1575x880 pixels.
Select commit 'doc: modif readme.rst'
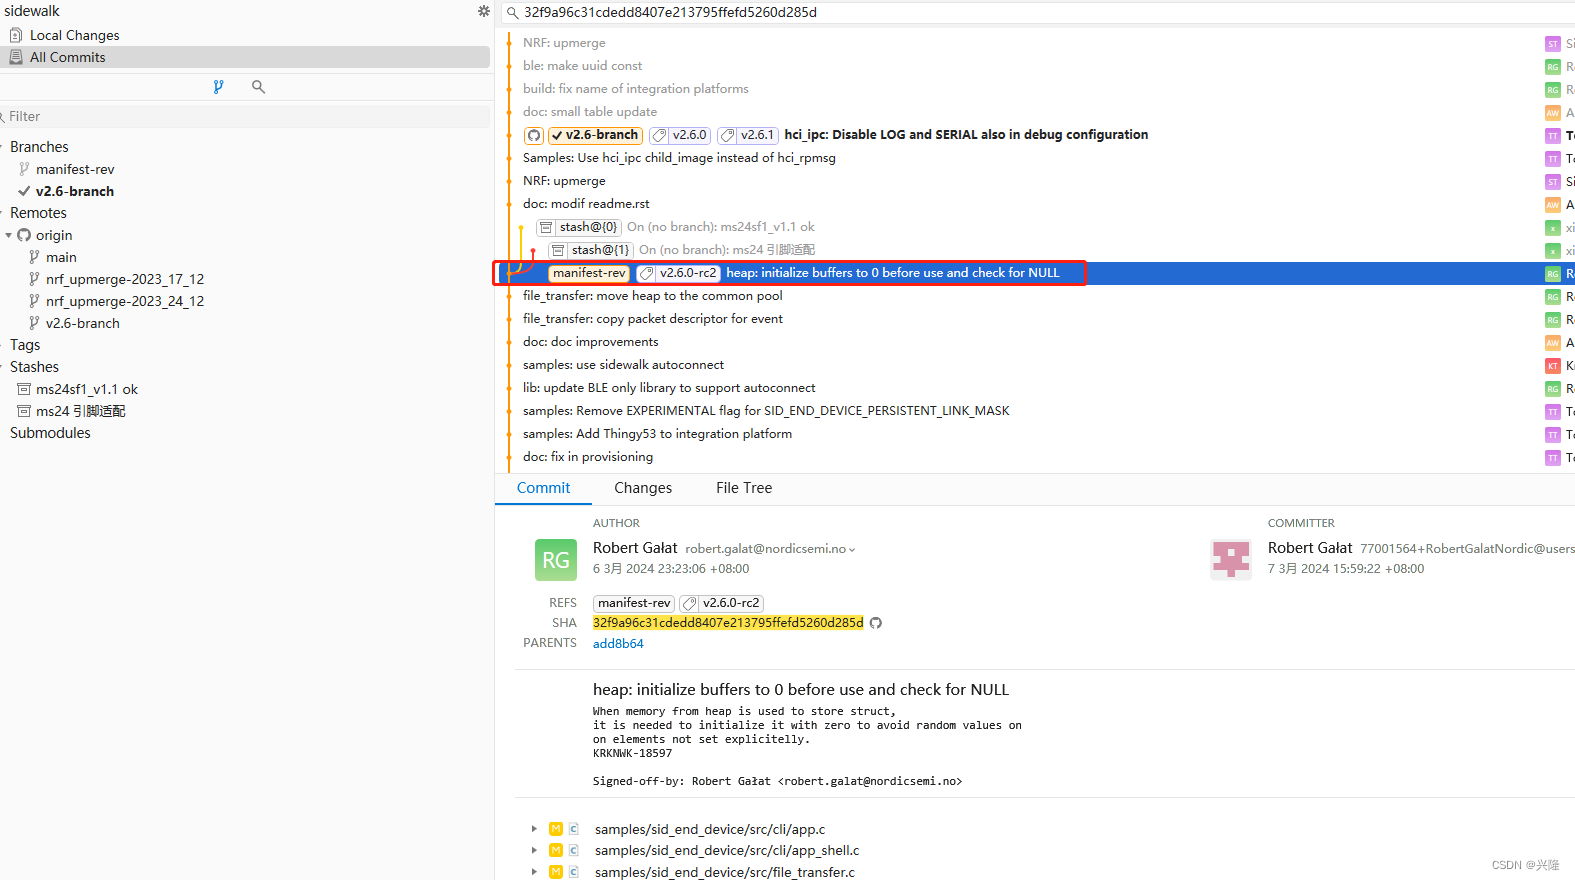point(586,204)
